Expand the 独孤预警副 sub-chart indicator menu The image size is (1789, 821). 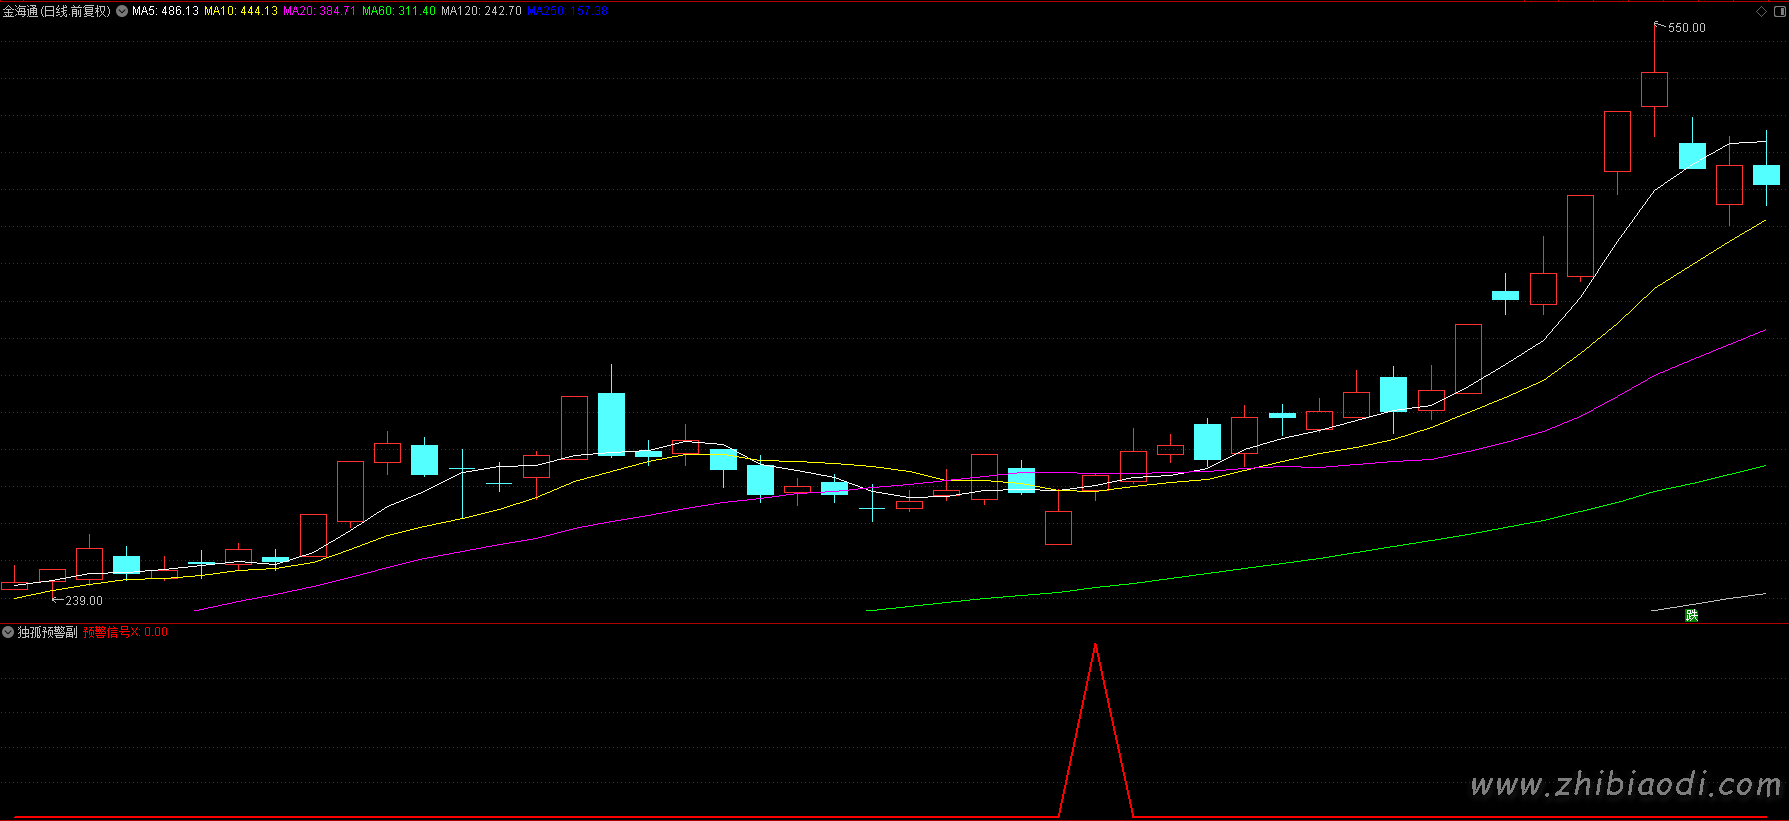click(x=8, y=632)
